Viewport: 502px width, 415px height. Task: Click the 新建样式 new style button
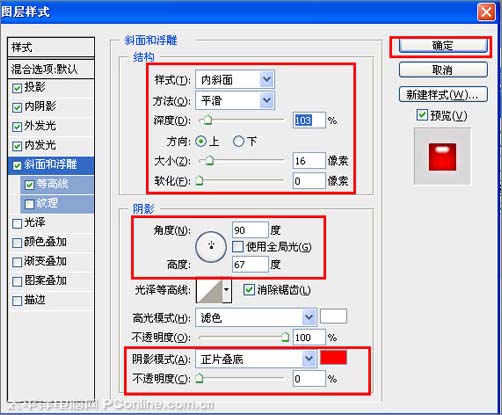[443, 95]
